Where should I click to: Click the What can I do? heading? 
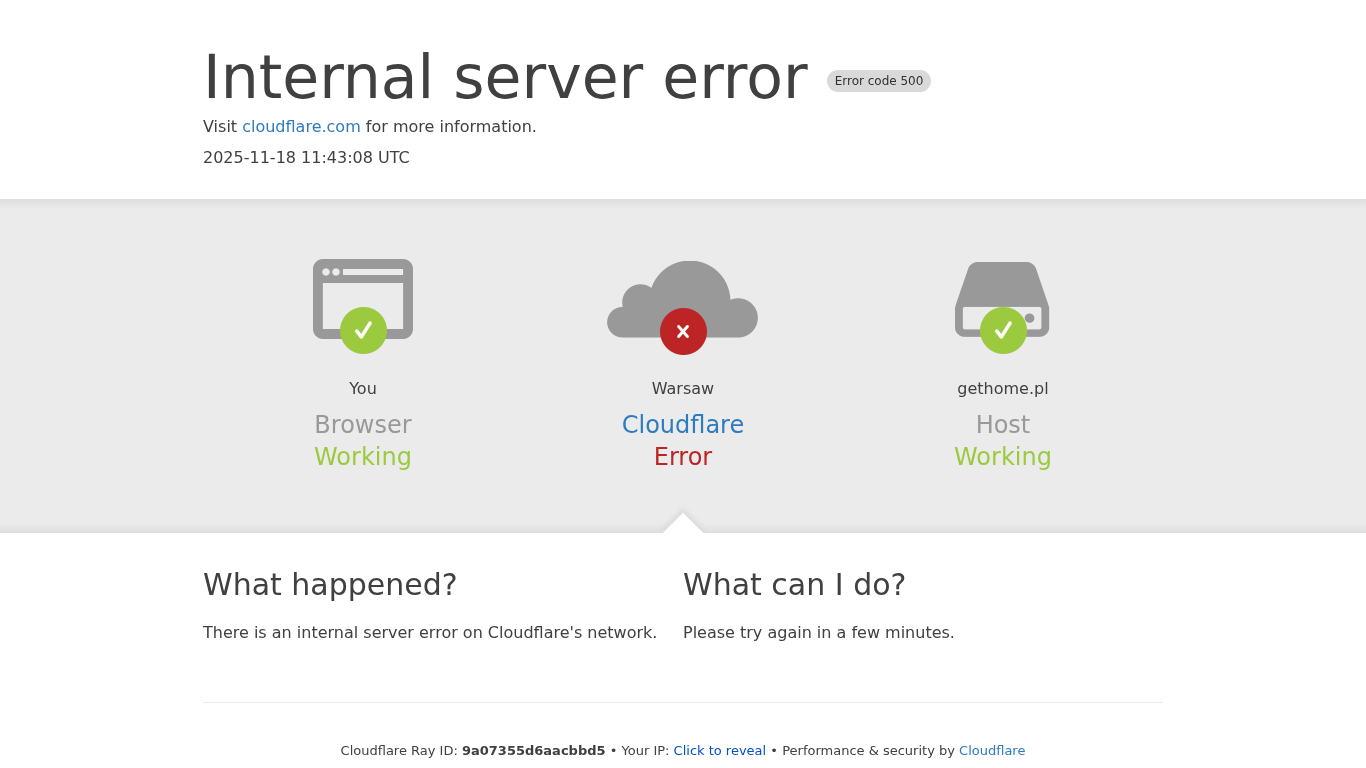(x=794, y=585)
